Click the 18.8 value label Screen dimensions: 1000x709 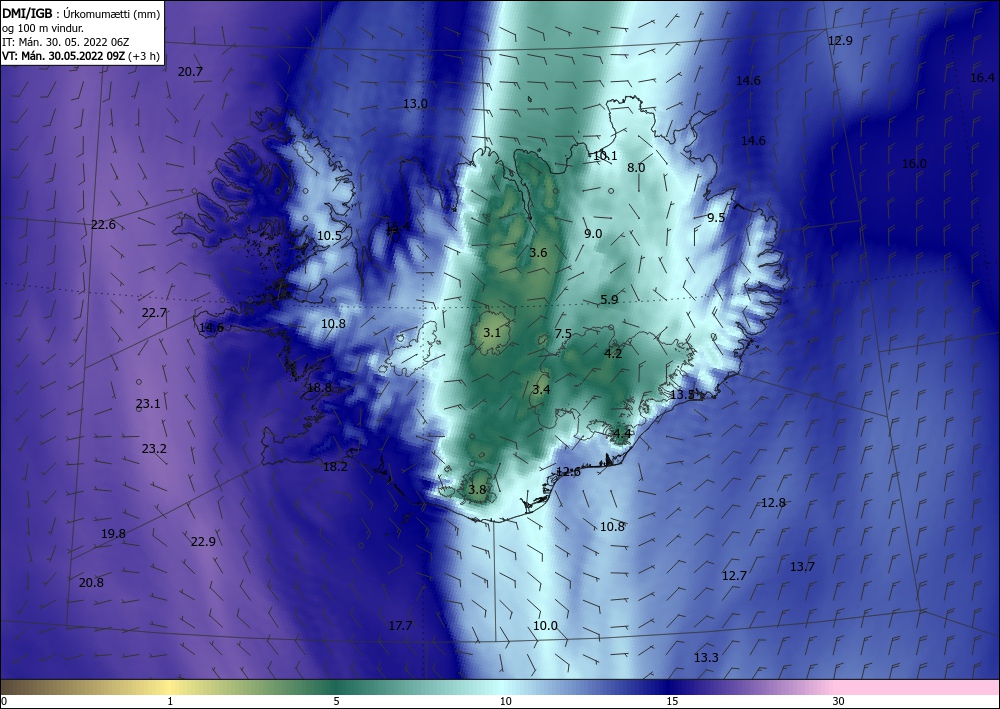tap(320, 388)
